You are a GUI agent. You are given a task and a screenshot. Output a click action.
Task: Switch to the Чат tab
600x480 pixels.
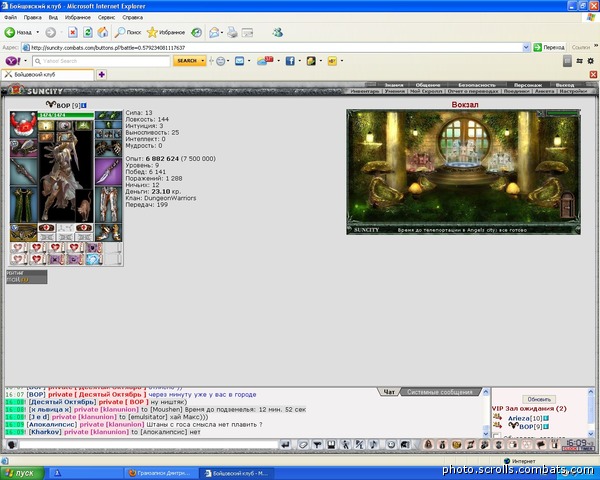click(x=389, y=392)
